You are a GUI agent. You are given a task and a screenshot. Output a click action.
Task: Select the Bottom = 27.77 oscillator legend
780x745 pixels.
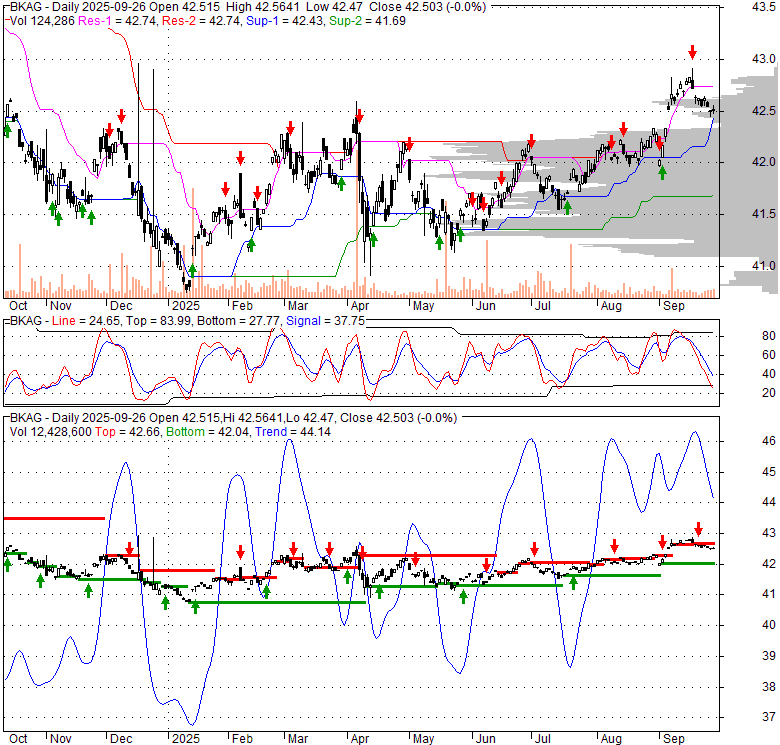[239, 321]
